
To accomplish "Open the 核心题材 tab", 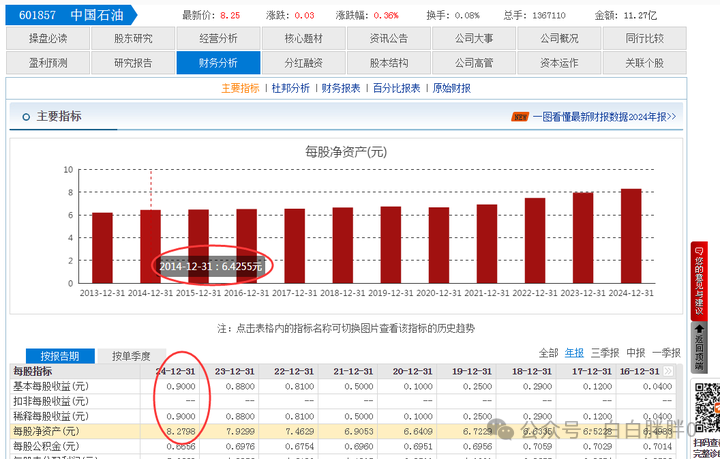I will (x=304, y=38).
